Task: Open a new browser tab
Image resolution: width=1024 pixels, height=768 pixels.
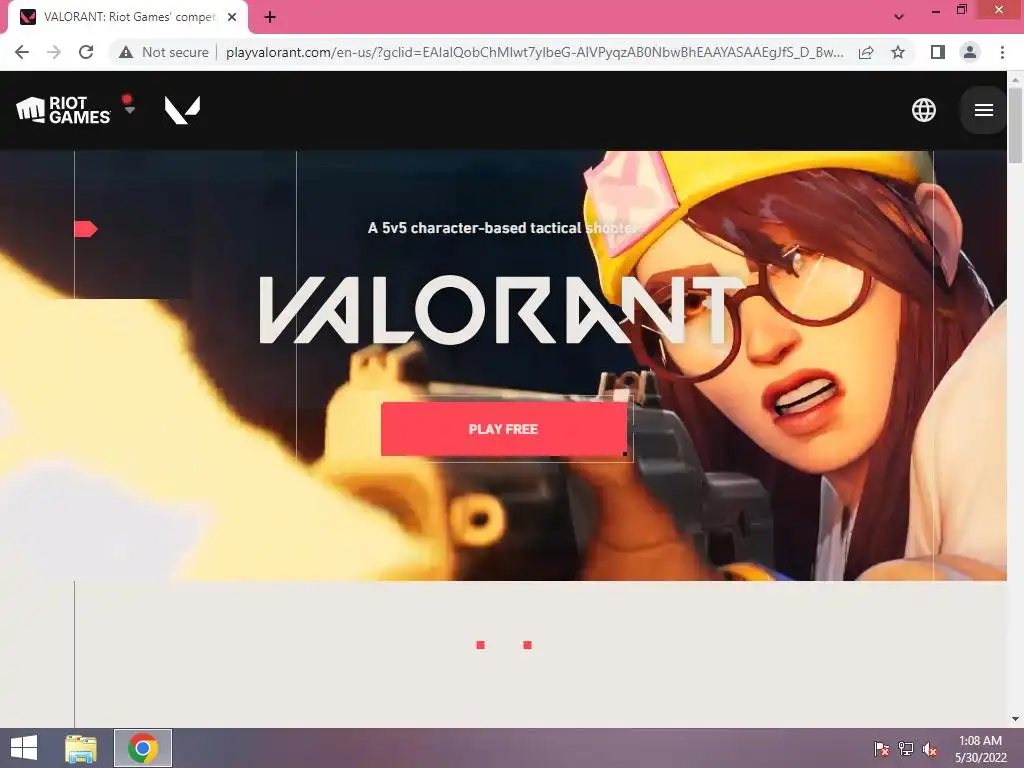Action: pos(270,17)
